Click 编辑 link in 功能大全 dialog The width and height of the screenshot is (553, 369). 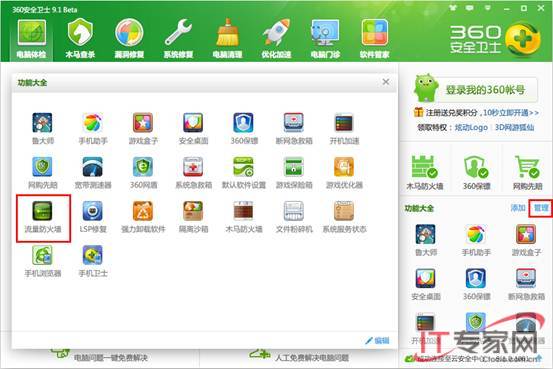377,340
